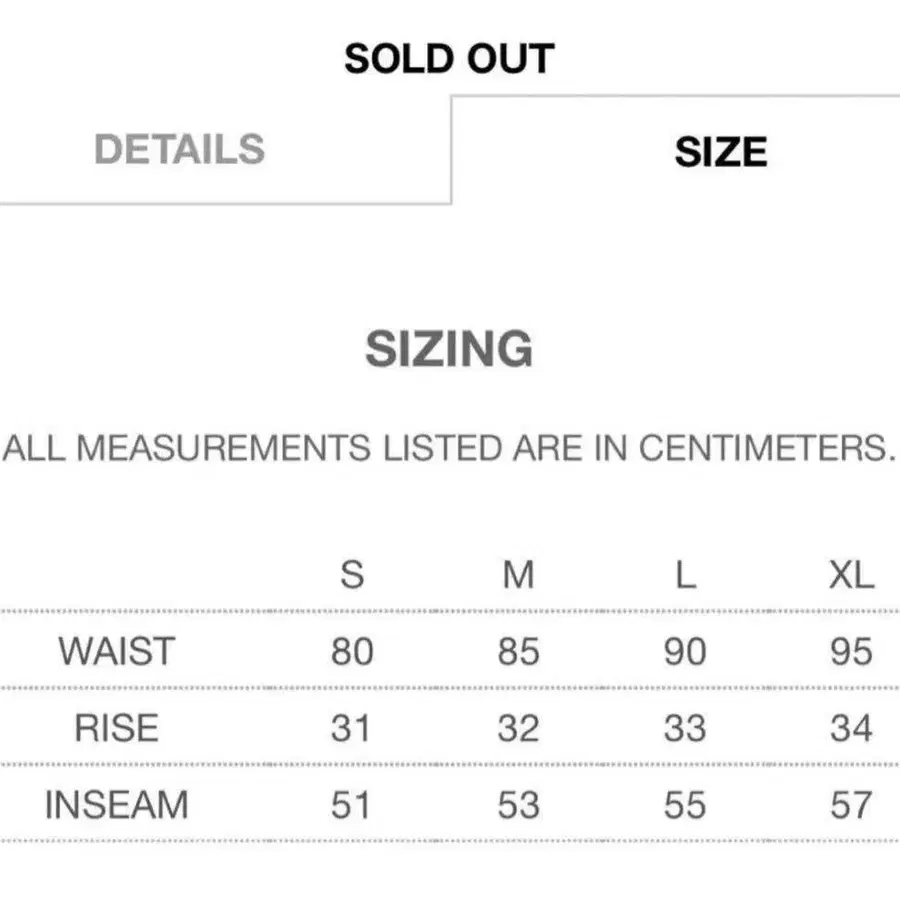Image resolution: width=900 pixels, height=900 pixels.
Task: Click the waist value 95 for size XL
Action: point(851,651)
